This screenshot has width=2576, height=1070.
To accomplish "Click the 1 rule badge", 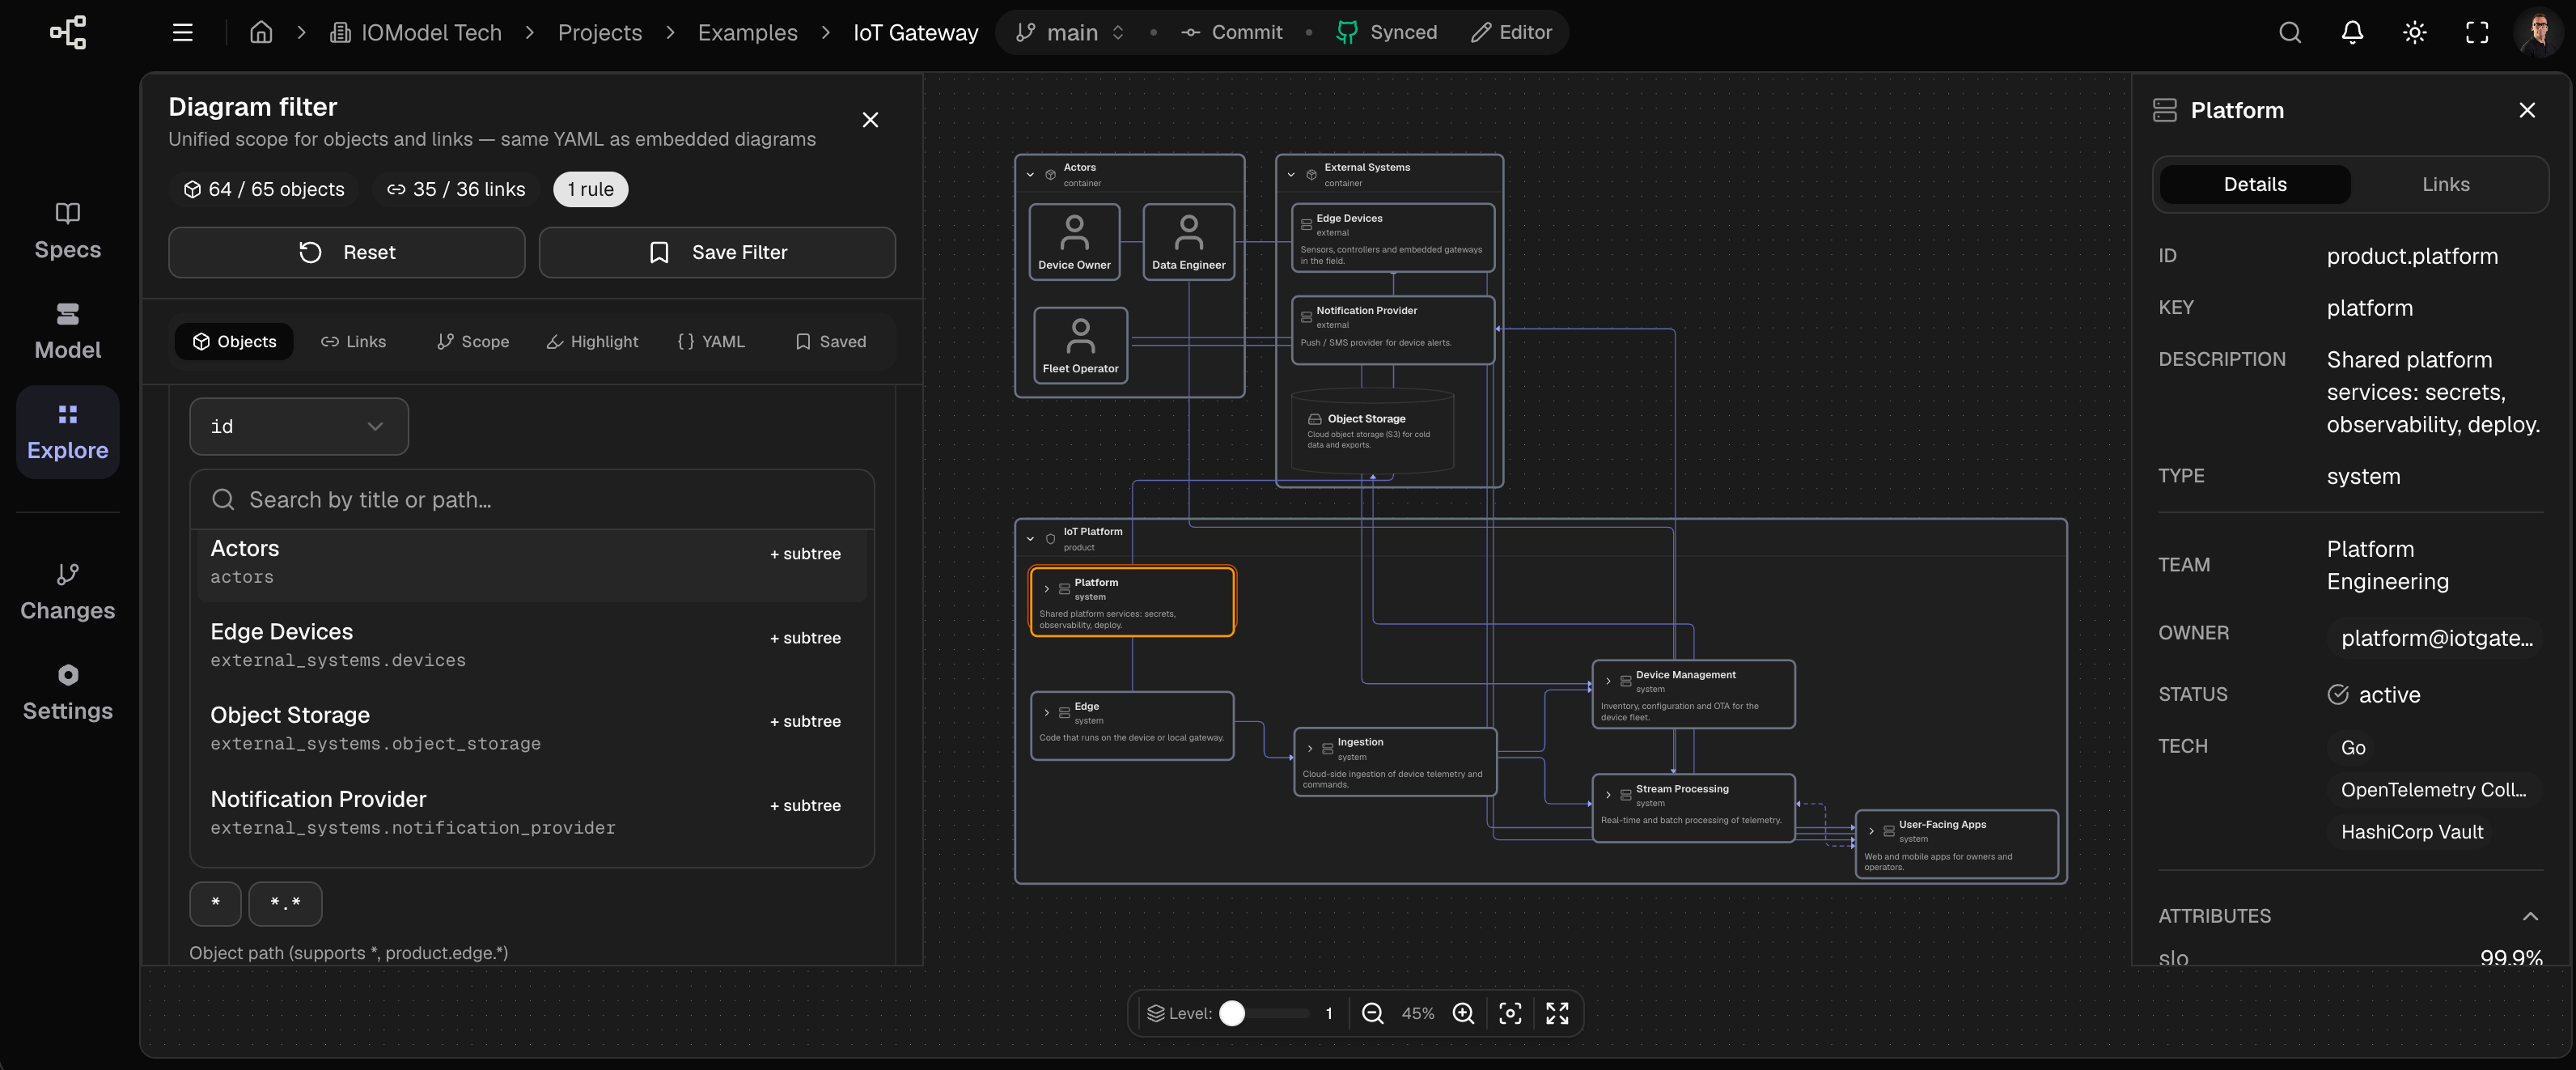I will click(x=590, y=189).
